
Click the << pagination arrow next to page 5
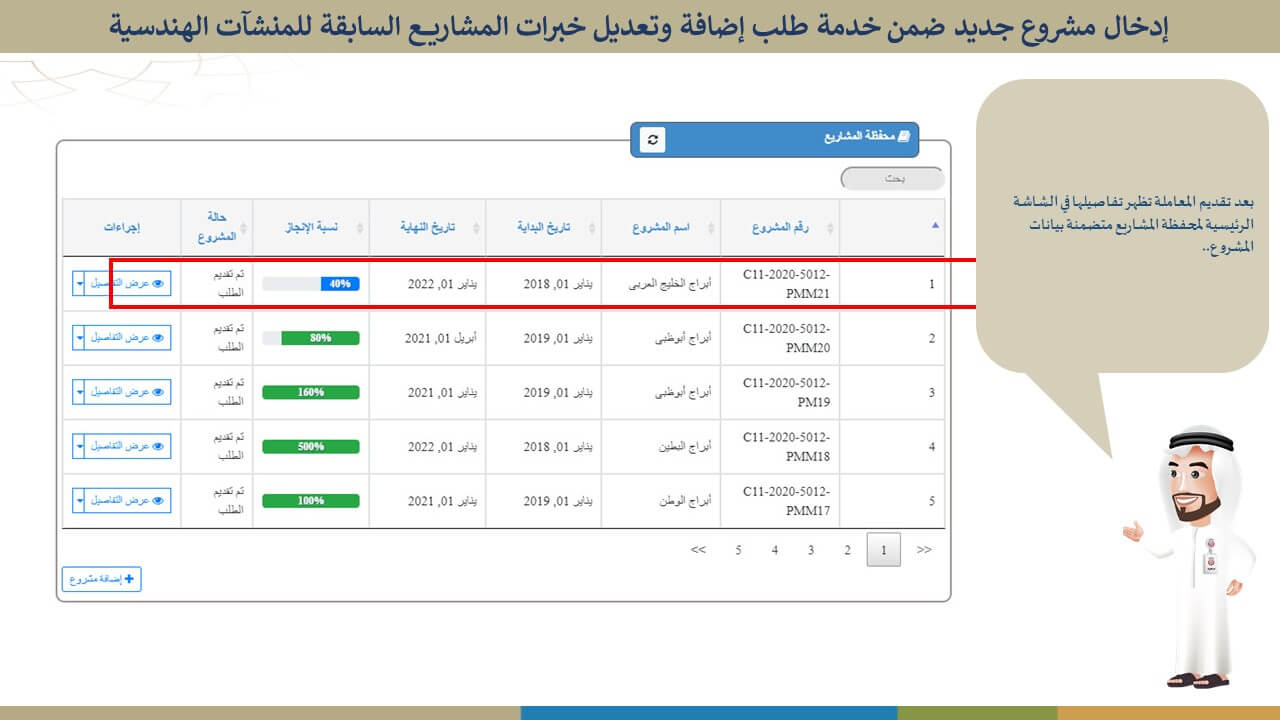point(698,550)
